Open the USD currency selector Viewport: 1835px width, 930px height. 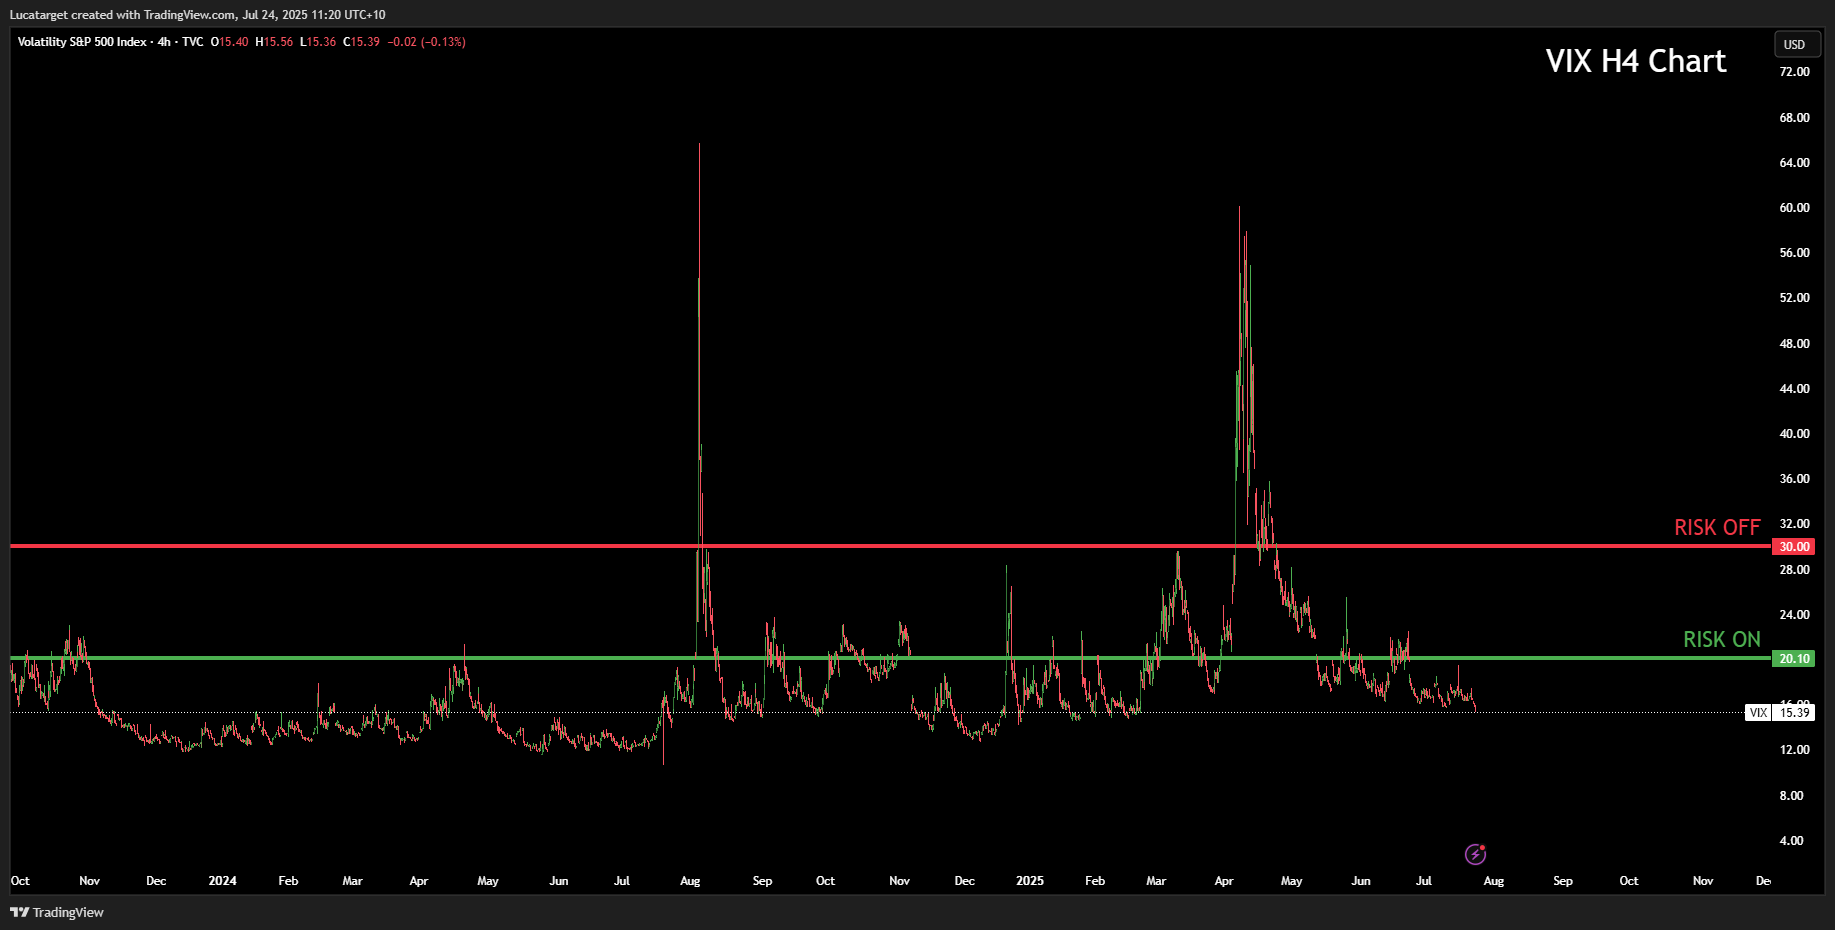click(x=1795, y=44)
